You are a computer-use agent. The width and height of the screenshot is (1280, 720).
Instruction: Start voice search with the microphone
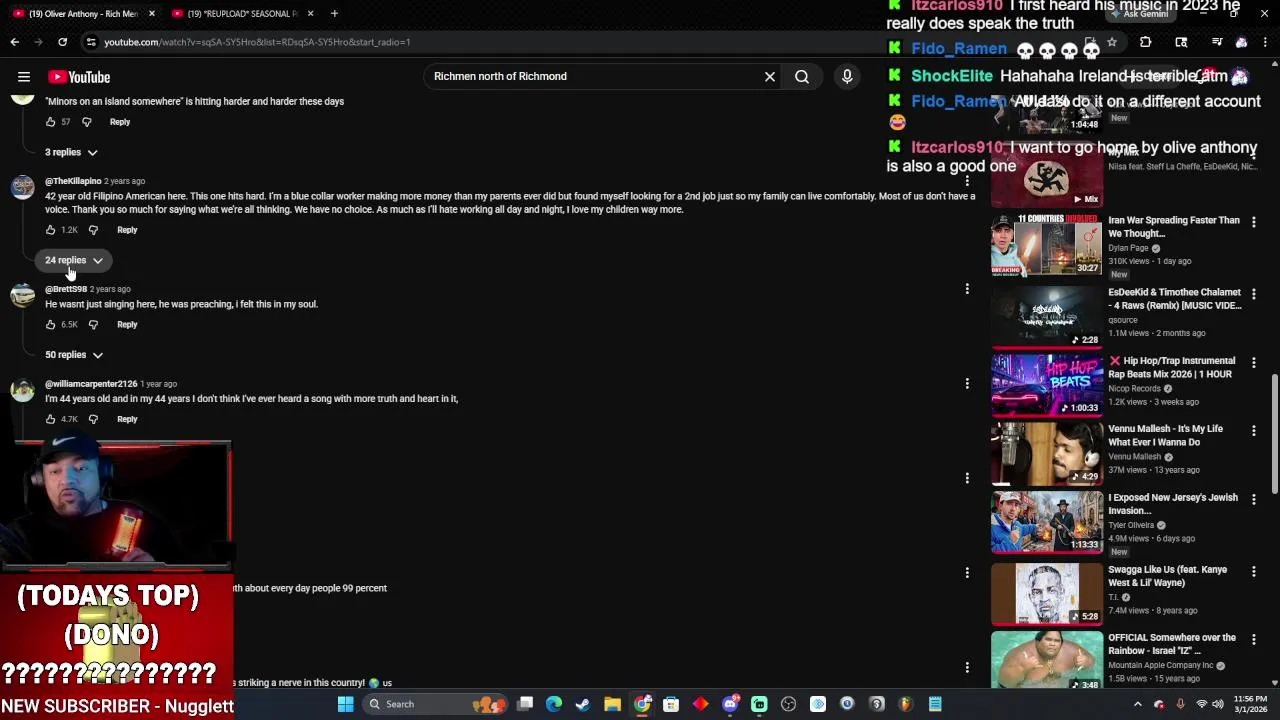[x=847, y=76]
